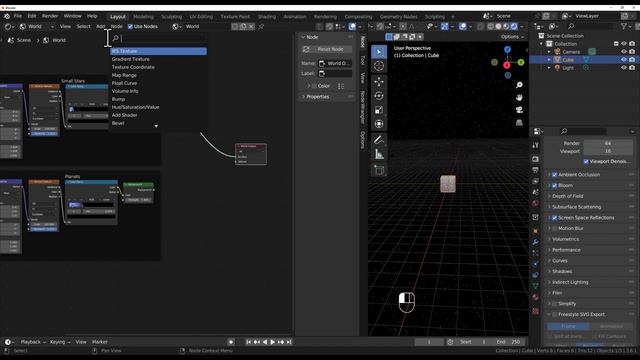Image resolution: width=640 pixels, height=360 pixels.
Task: Toggle Viewport Denoising checkbox
Action: [586, 162]
